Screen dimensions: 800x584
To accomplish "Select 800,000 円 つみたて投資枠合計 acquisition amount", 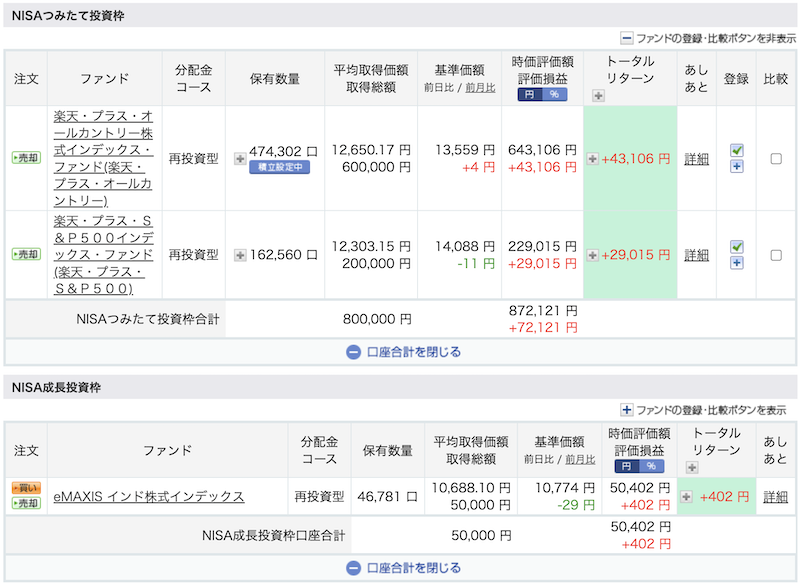I will [377, 319].
